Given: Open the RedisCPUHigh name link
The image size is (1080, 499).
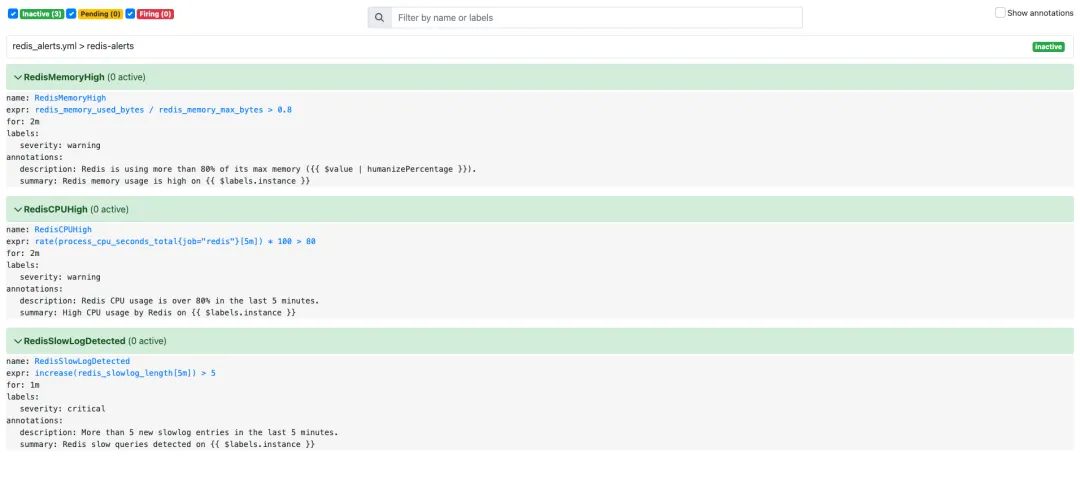Looking at the screenshot, I should (x=63, y=230).
